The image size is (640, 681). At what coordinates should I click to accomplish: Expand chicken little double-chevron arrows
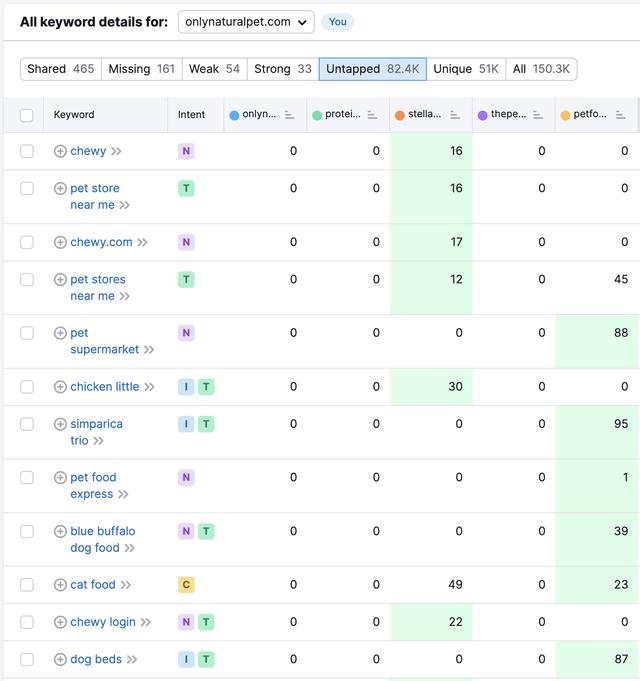click(149, 387)
